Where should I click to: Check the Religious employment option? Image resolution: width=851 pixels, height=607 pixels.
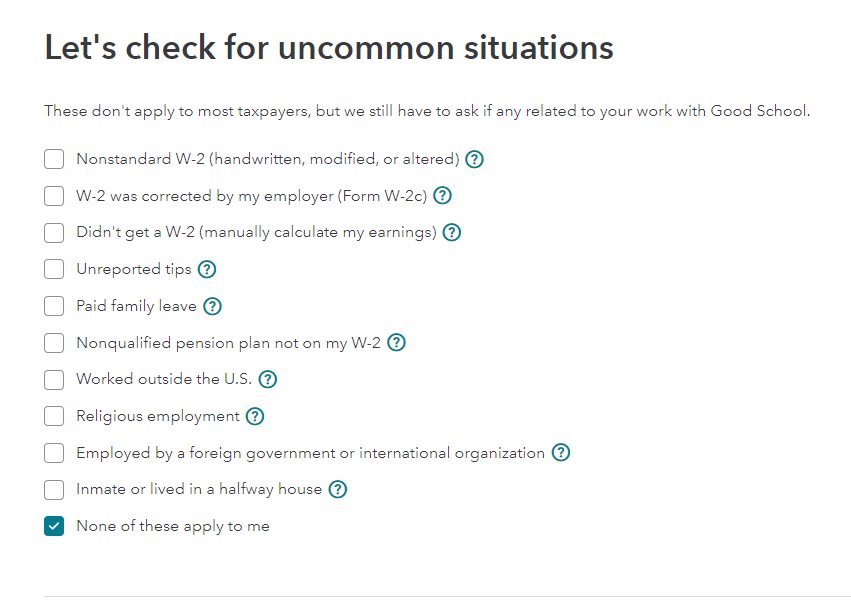(54, 416)
